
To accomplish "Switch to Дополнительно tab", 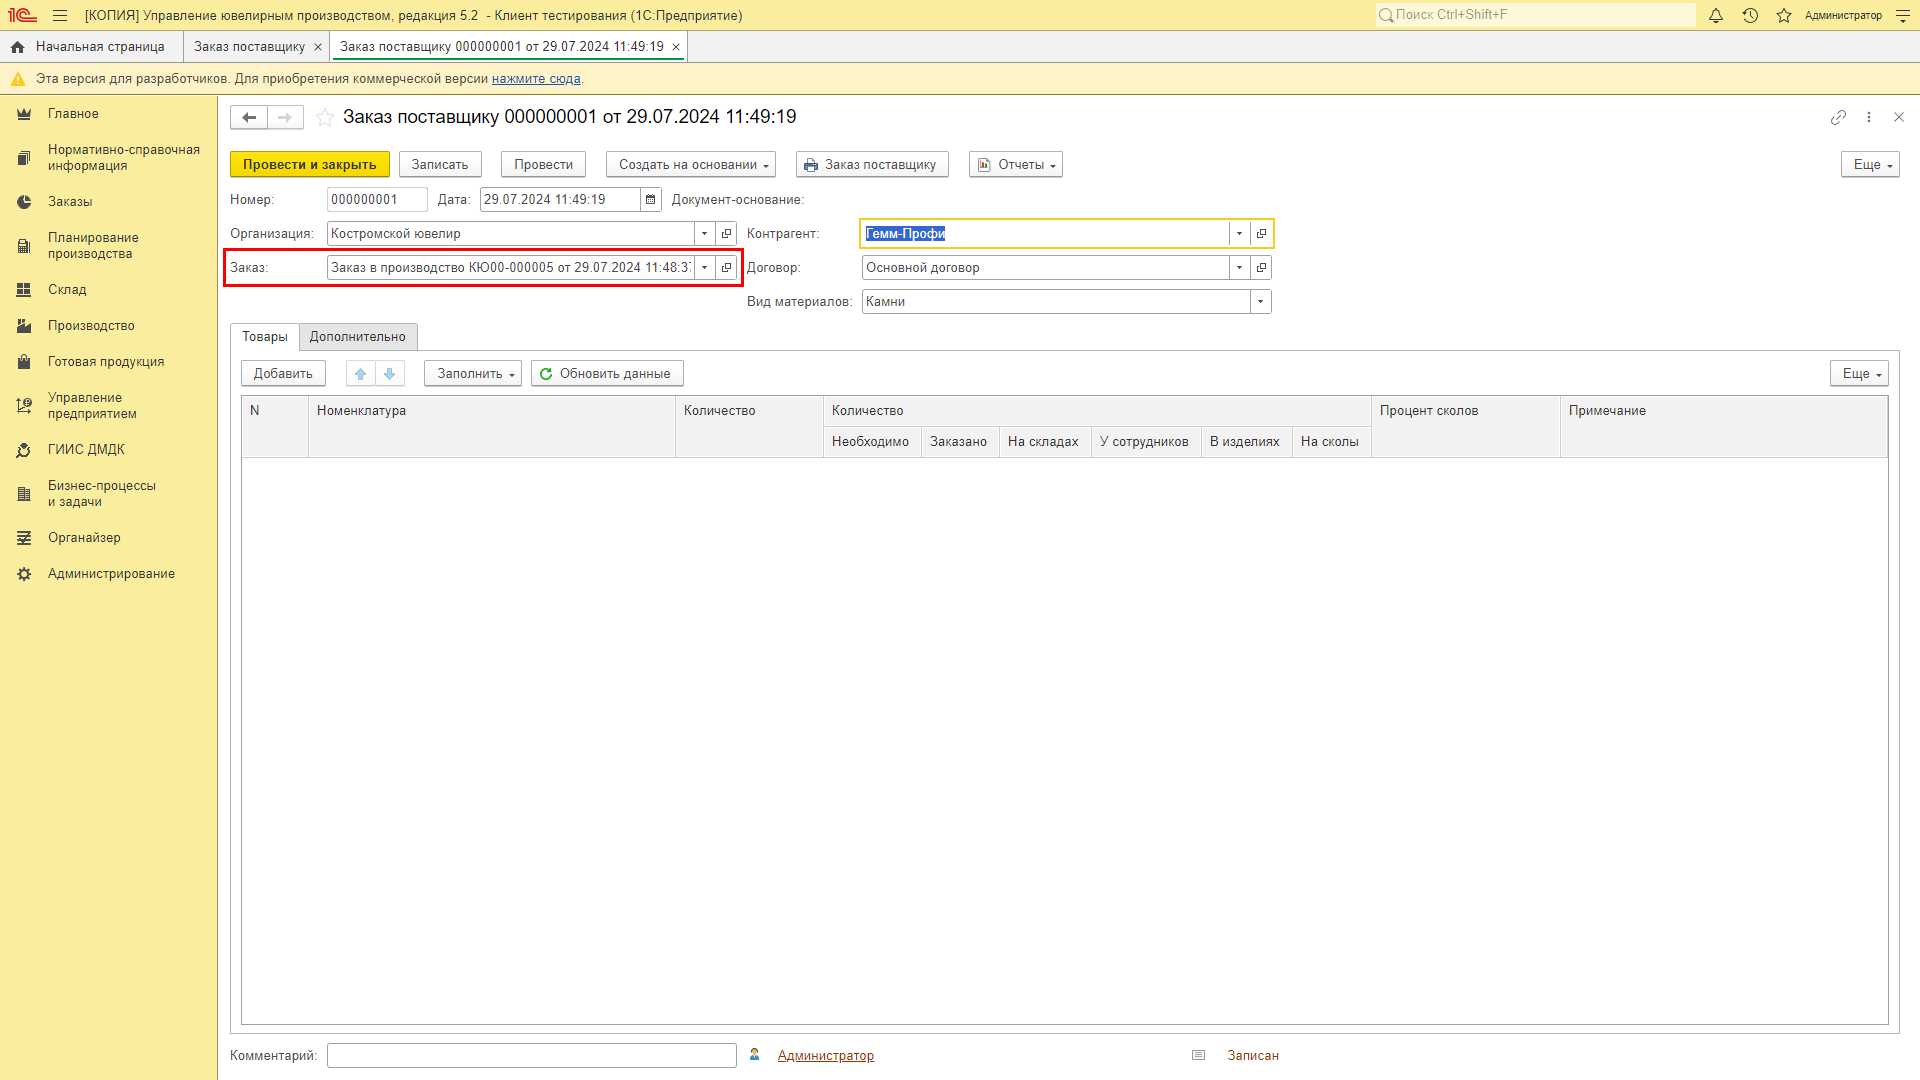I will click(x=358, y=337).
